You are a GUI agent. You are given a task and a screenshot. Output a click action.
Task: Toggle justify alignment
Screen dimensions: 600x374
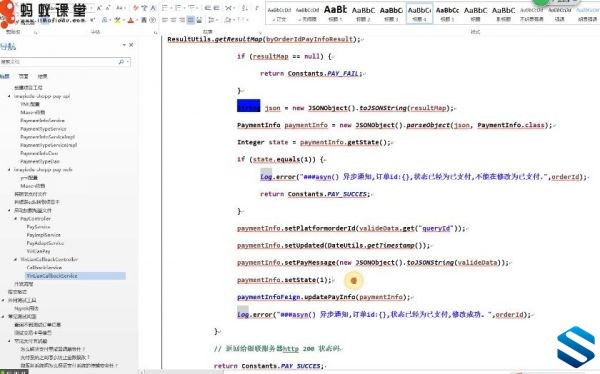coord(191,20)
